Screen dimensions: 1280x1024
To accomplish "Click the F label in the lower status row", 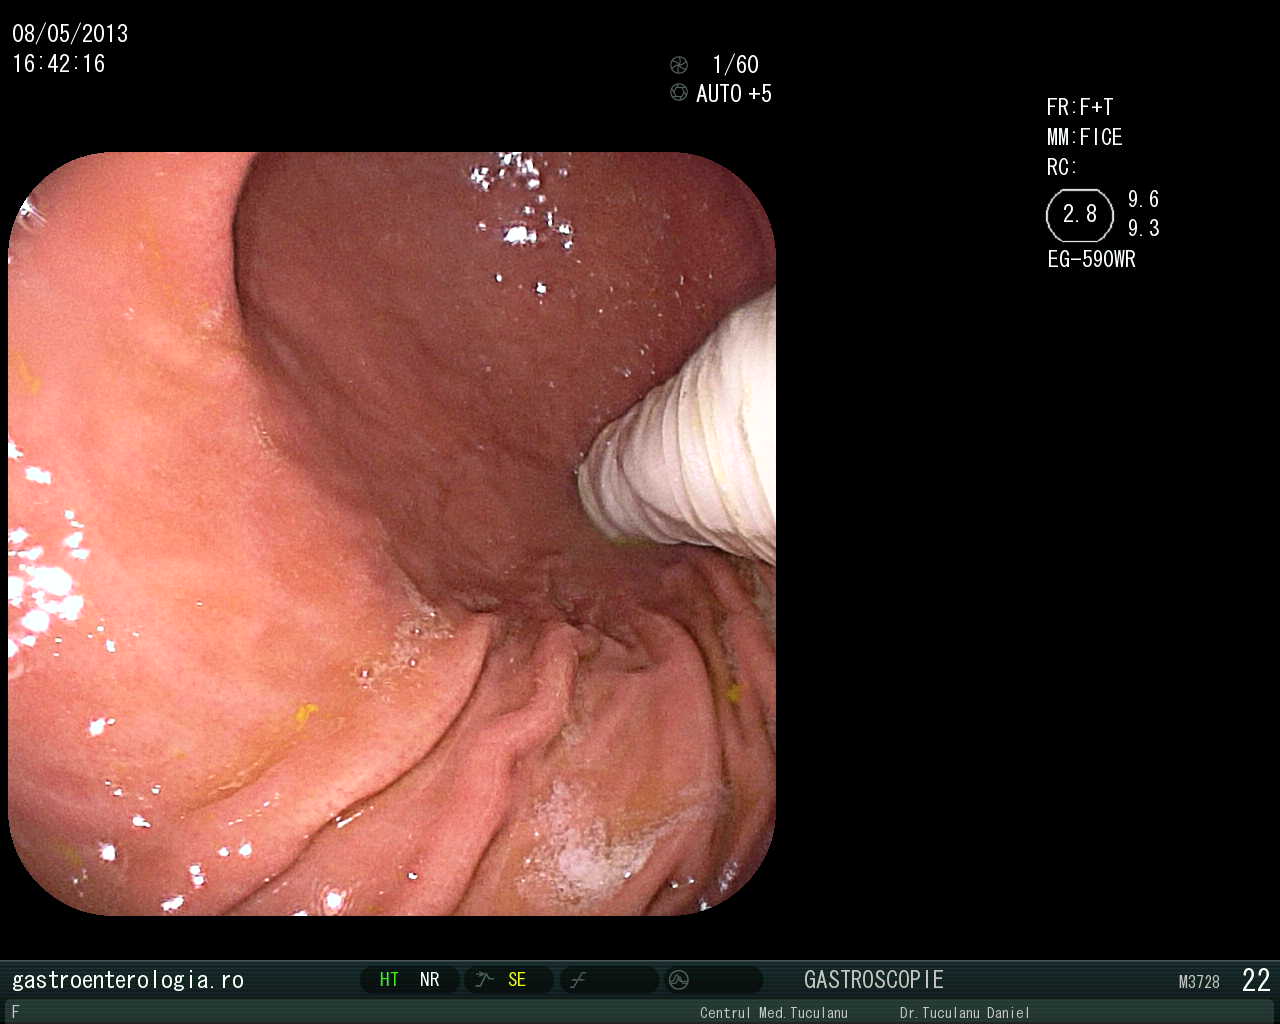I will tap(15, 1012).
